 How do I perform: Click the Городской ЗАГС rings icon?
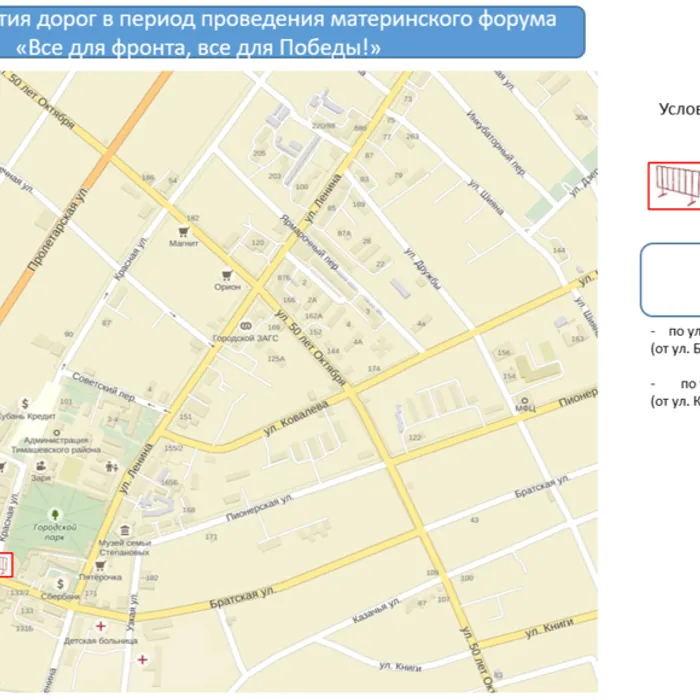[246, 326]
